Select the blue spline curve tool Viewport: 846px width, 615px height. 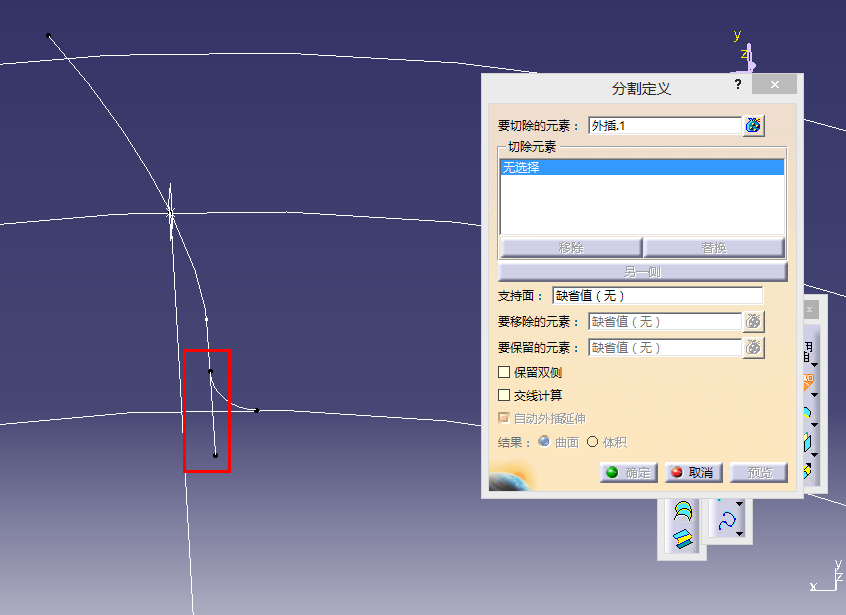click(727, 521)
